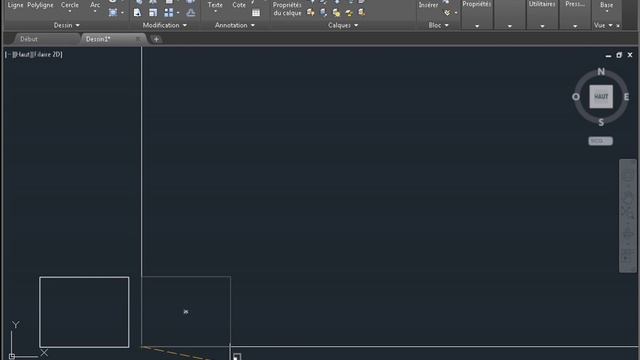Click the Insérer block tool
This screenshot has height=360, width=640.
pyautogui.click(x=428, y=5)
